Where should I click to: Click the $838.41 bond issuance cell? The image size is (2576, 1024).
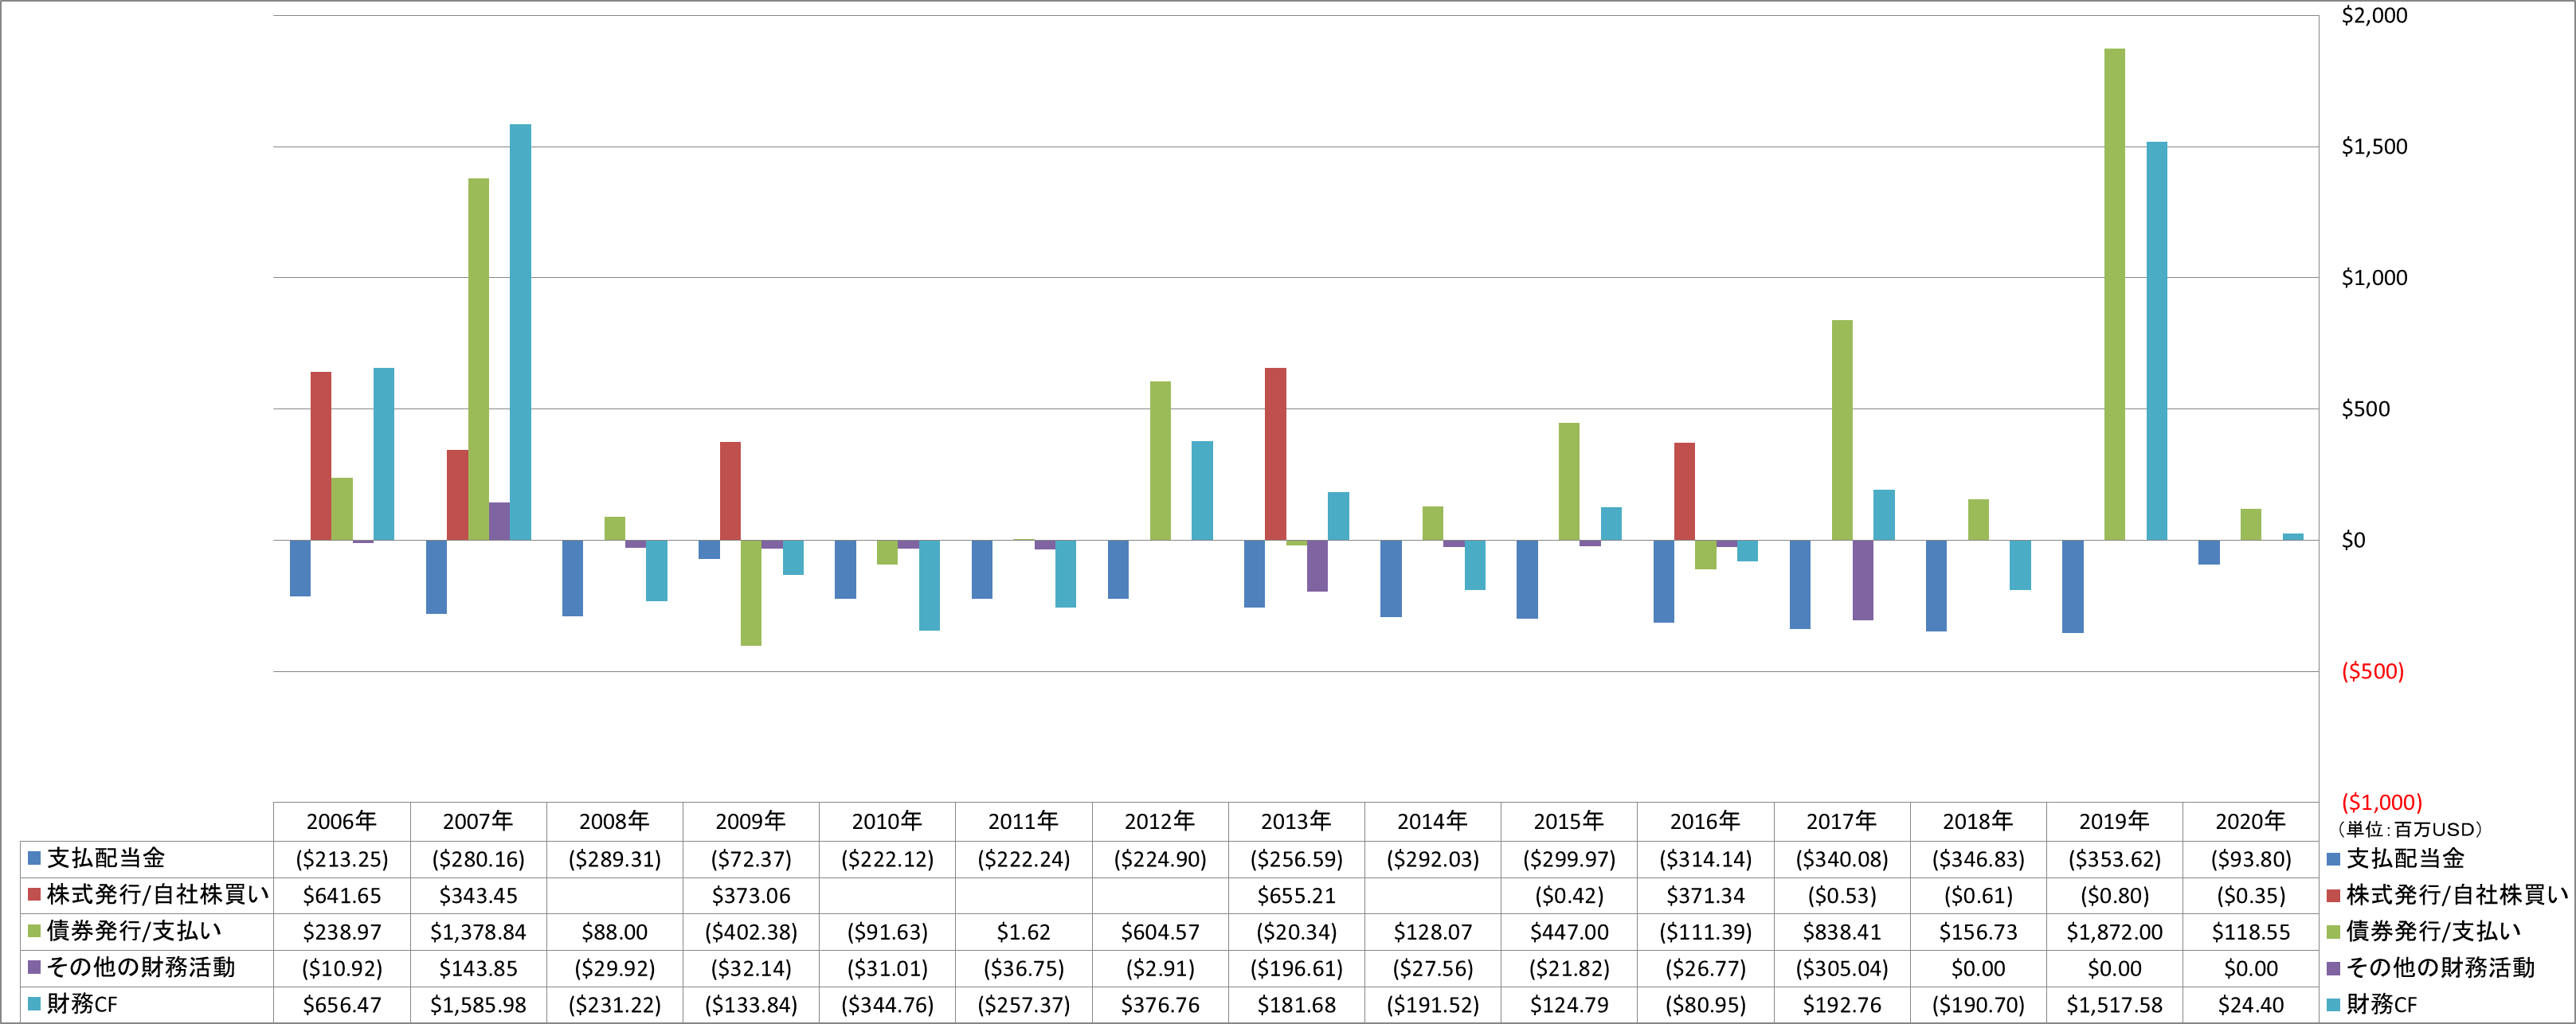coord(1842,932)
